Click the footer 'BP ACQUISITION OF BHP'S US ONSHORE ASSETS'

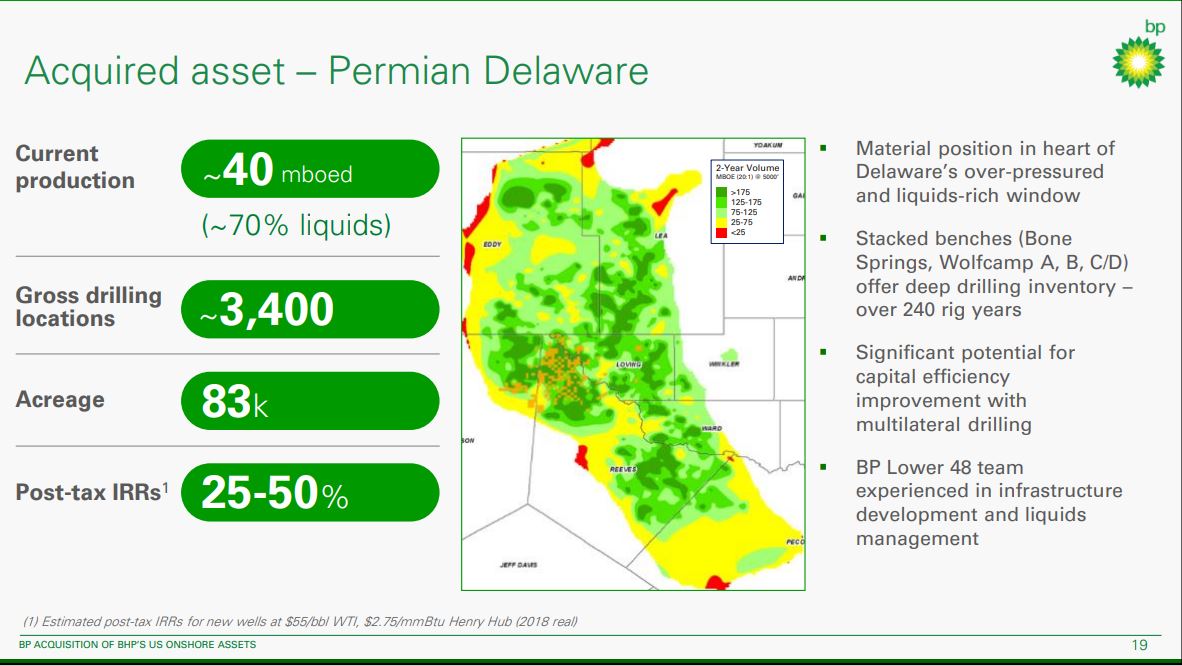[137, 645]
